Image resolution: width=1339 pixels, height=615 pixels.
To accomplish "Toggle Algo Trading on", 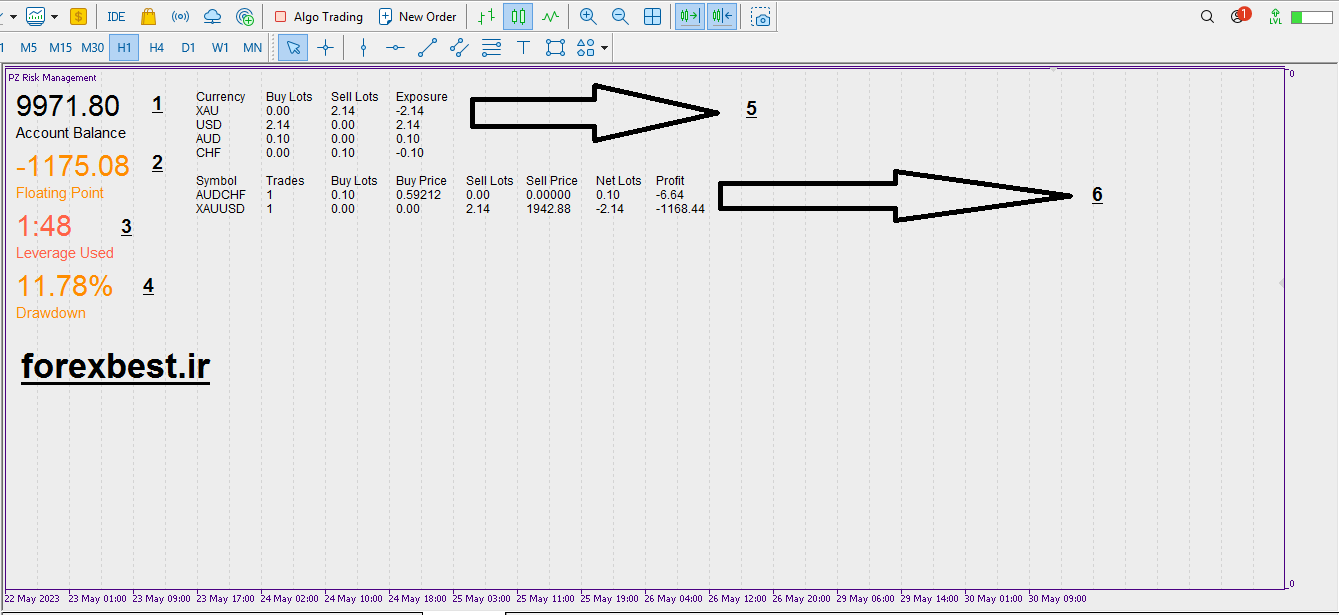I will (318, 17).
